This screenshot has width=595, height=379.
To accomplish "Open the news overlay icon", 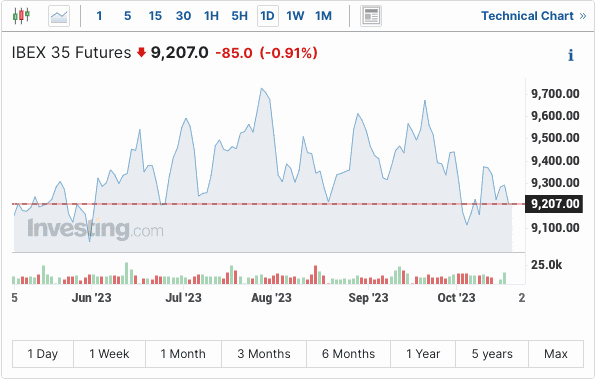I will coord(371,16).
